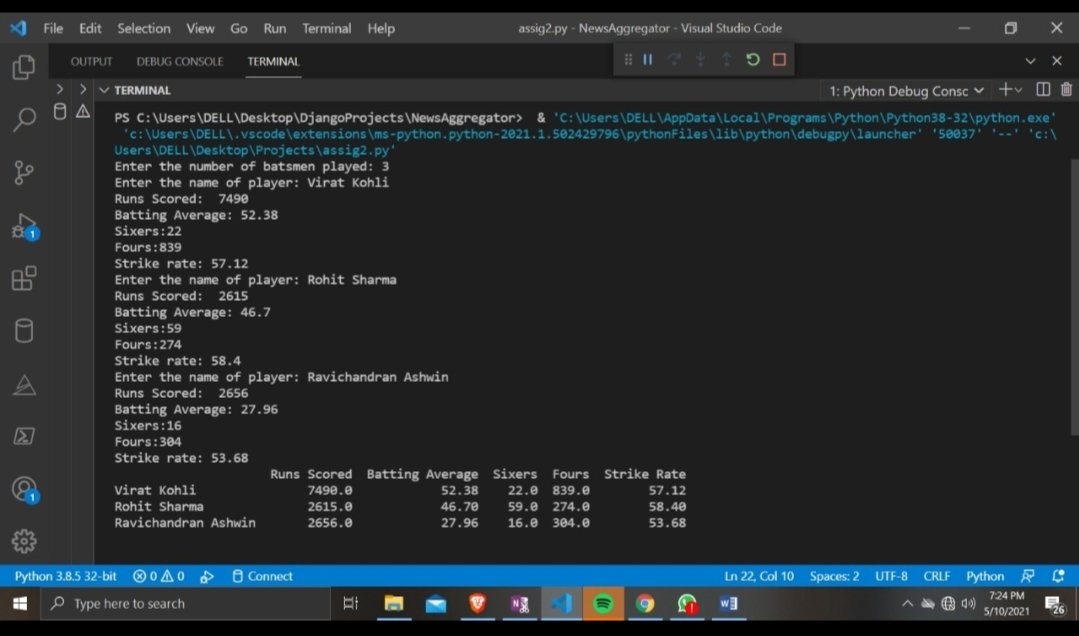Image resolution: width=1079 pixels, height=636 pixels.
Task: Open File Explorer from the taskbar
Action: pos(394,604)
